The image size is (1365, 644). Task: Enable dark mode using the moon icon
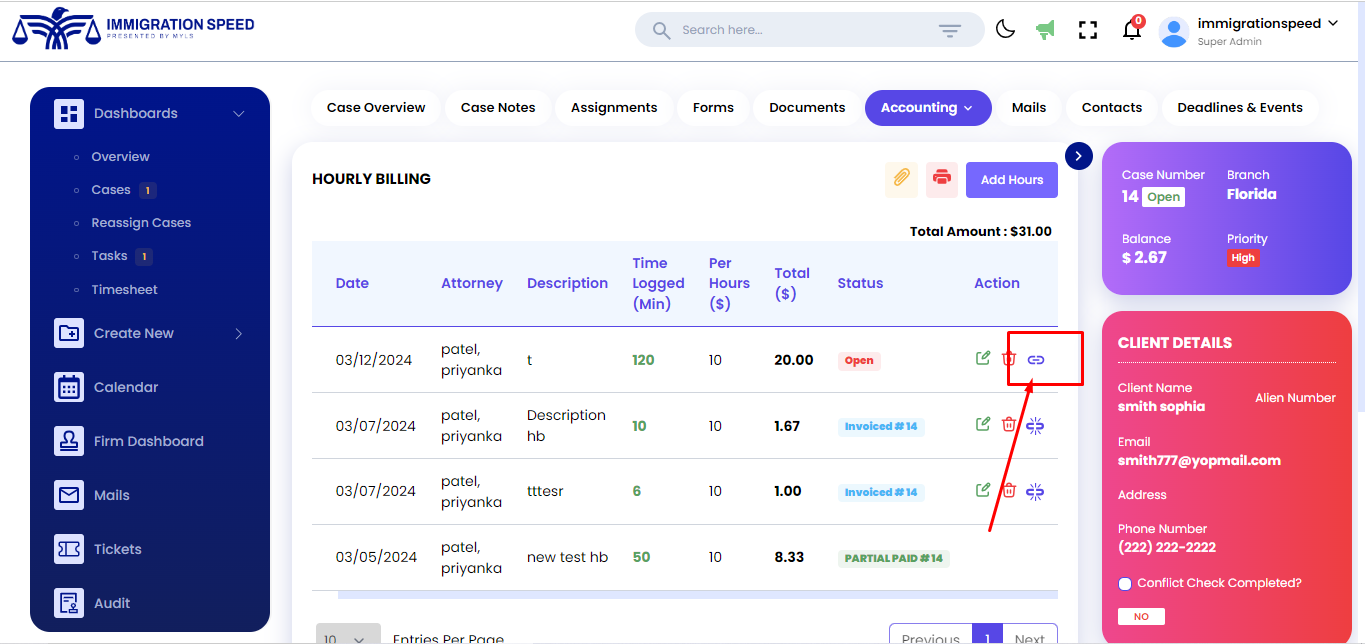(1005, 29)
